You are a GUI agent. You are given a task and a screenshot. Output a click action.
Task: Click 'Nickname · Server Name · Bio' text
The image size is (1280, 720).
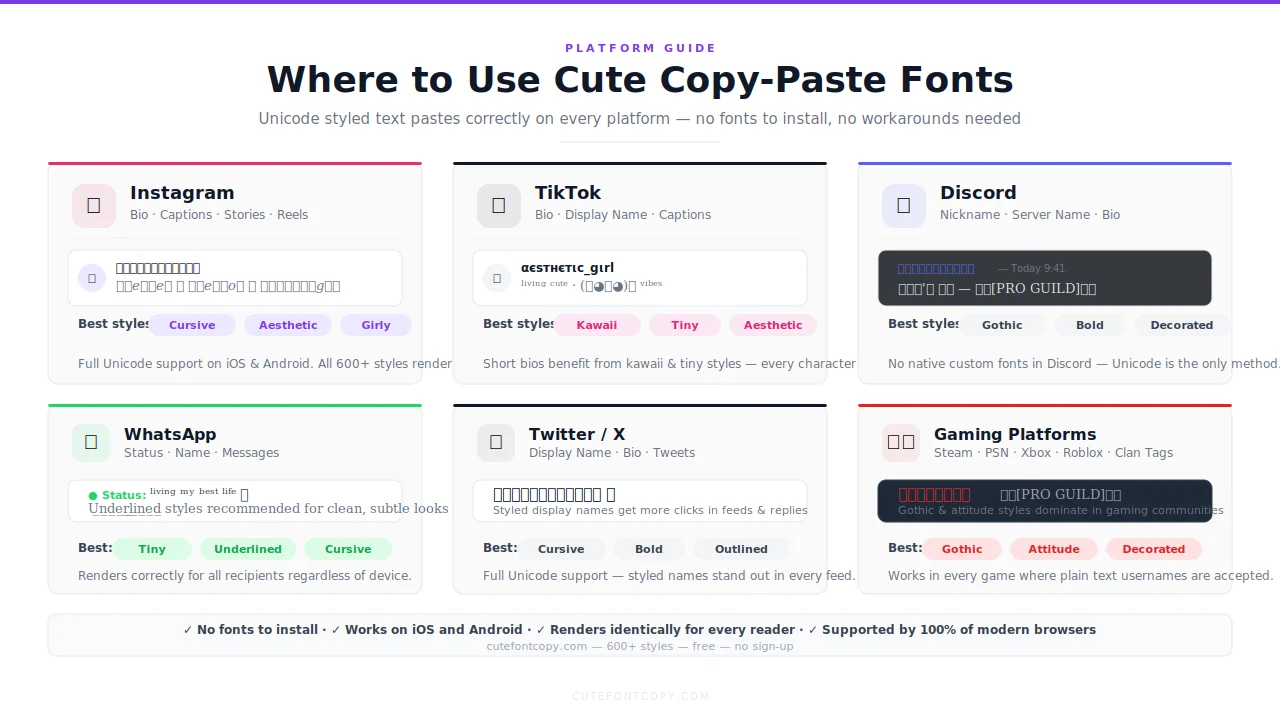1030,215
